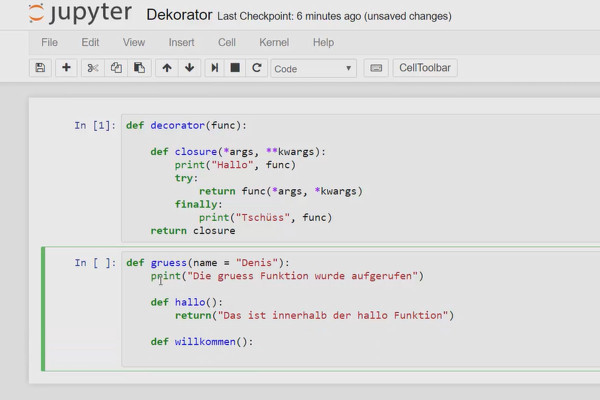This screenshot has height=400, width=600.
Task: Click the 'def closure(*args, **kwargs):' line
Action: 238,152
